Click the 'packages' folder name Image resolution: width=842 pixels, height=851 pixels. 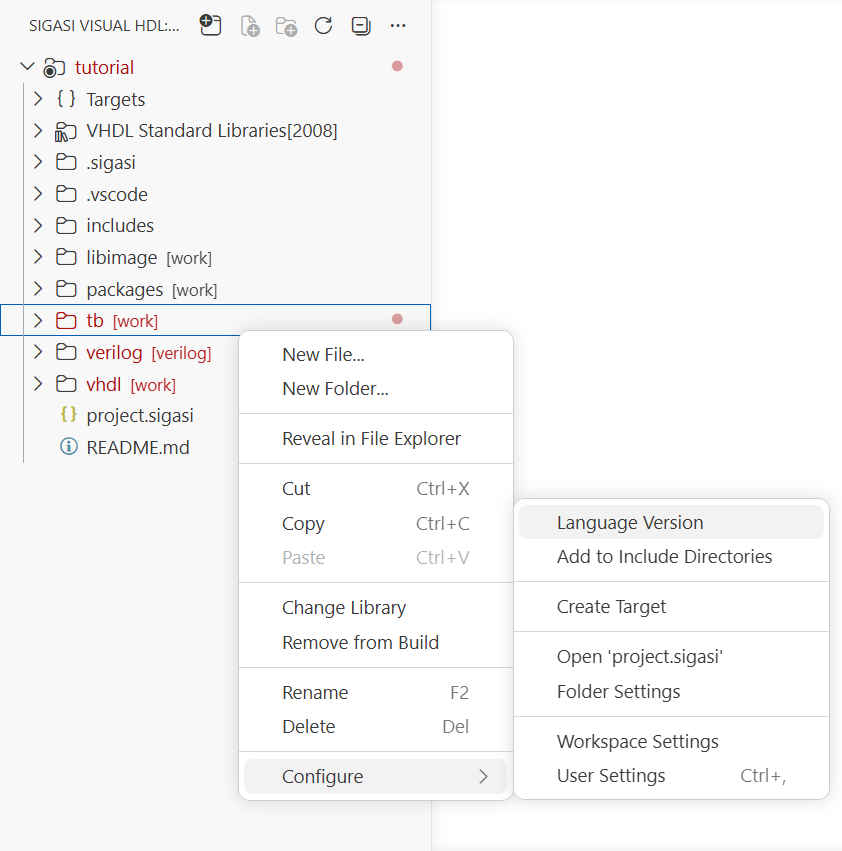125,290
